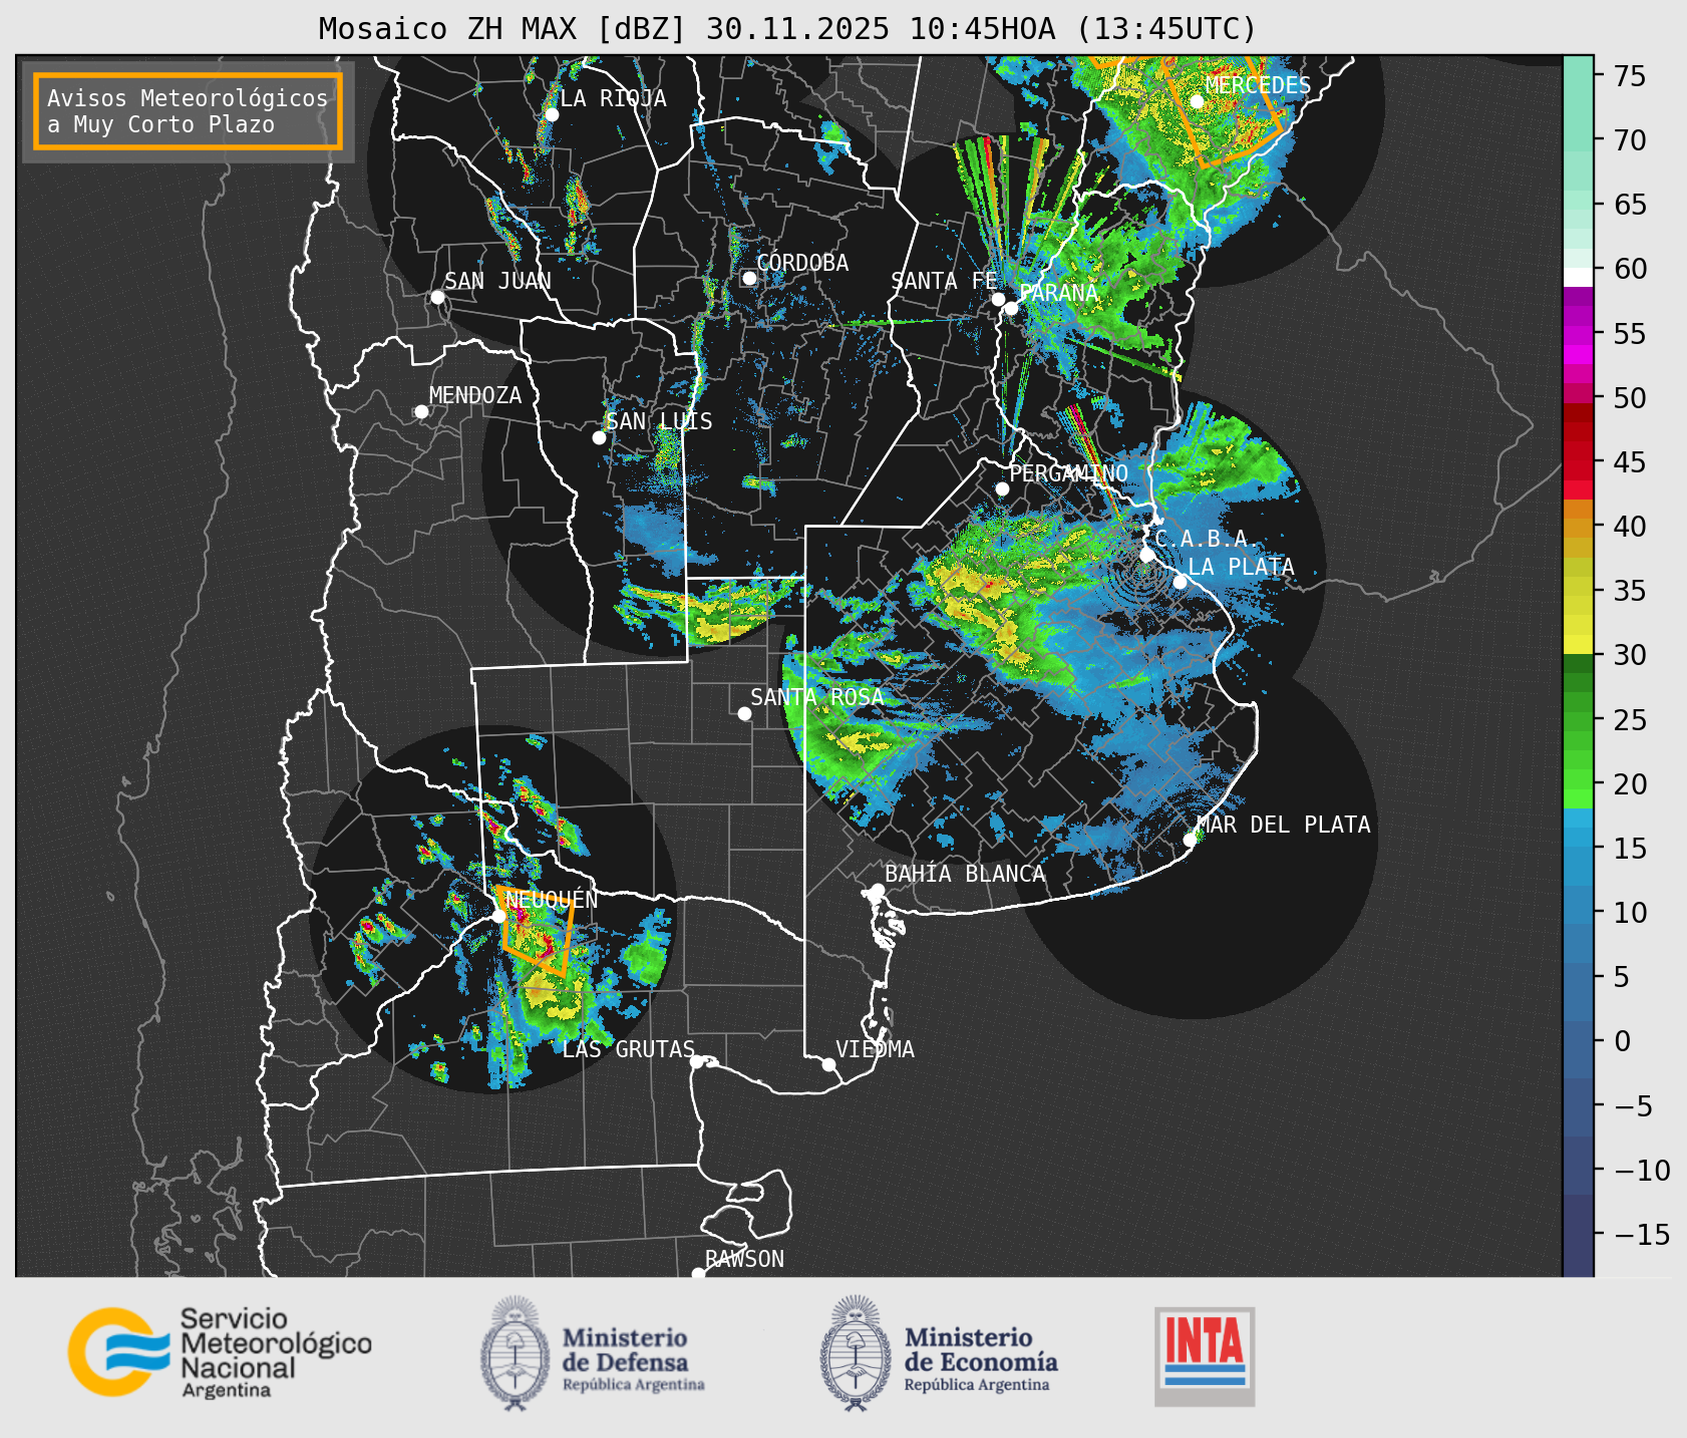Click the LAS GRUTAS city label
Image resolution: width=1687 pixels, height=1438 pixels.
[628, 1050]
